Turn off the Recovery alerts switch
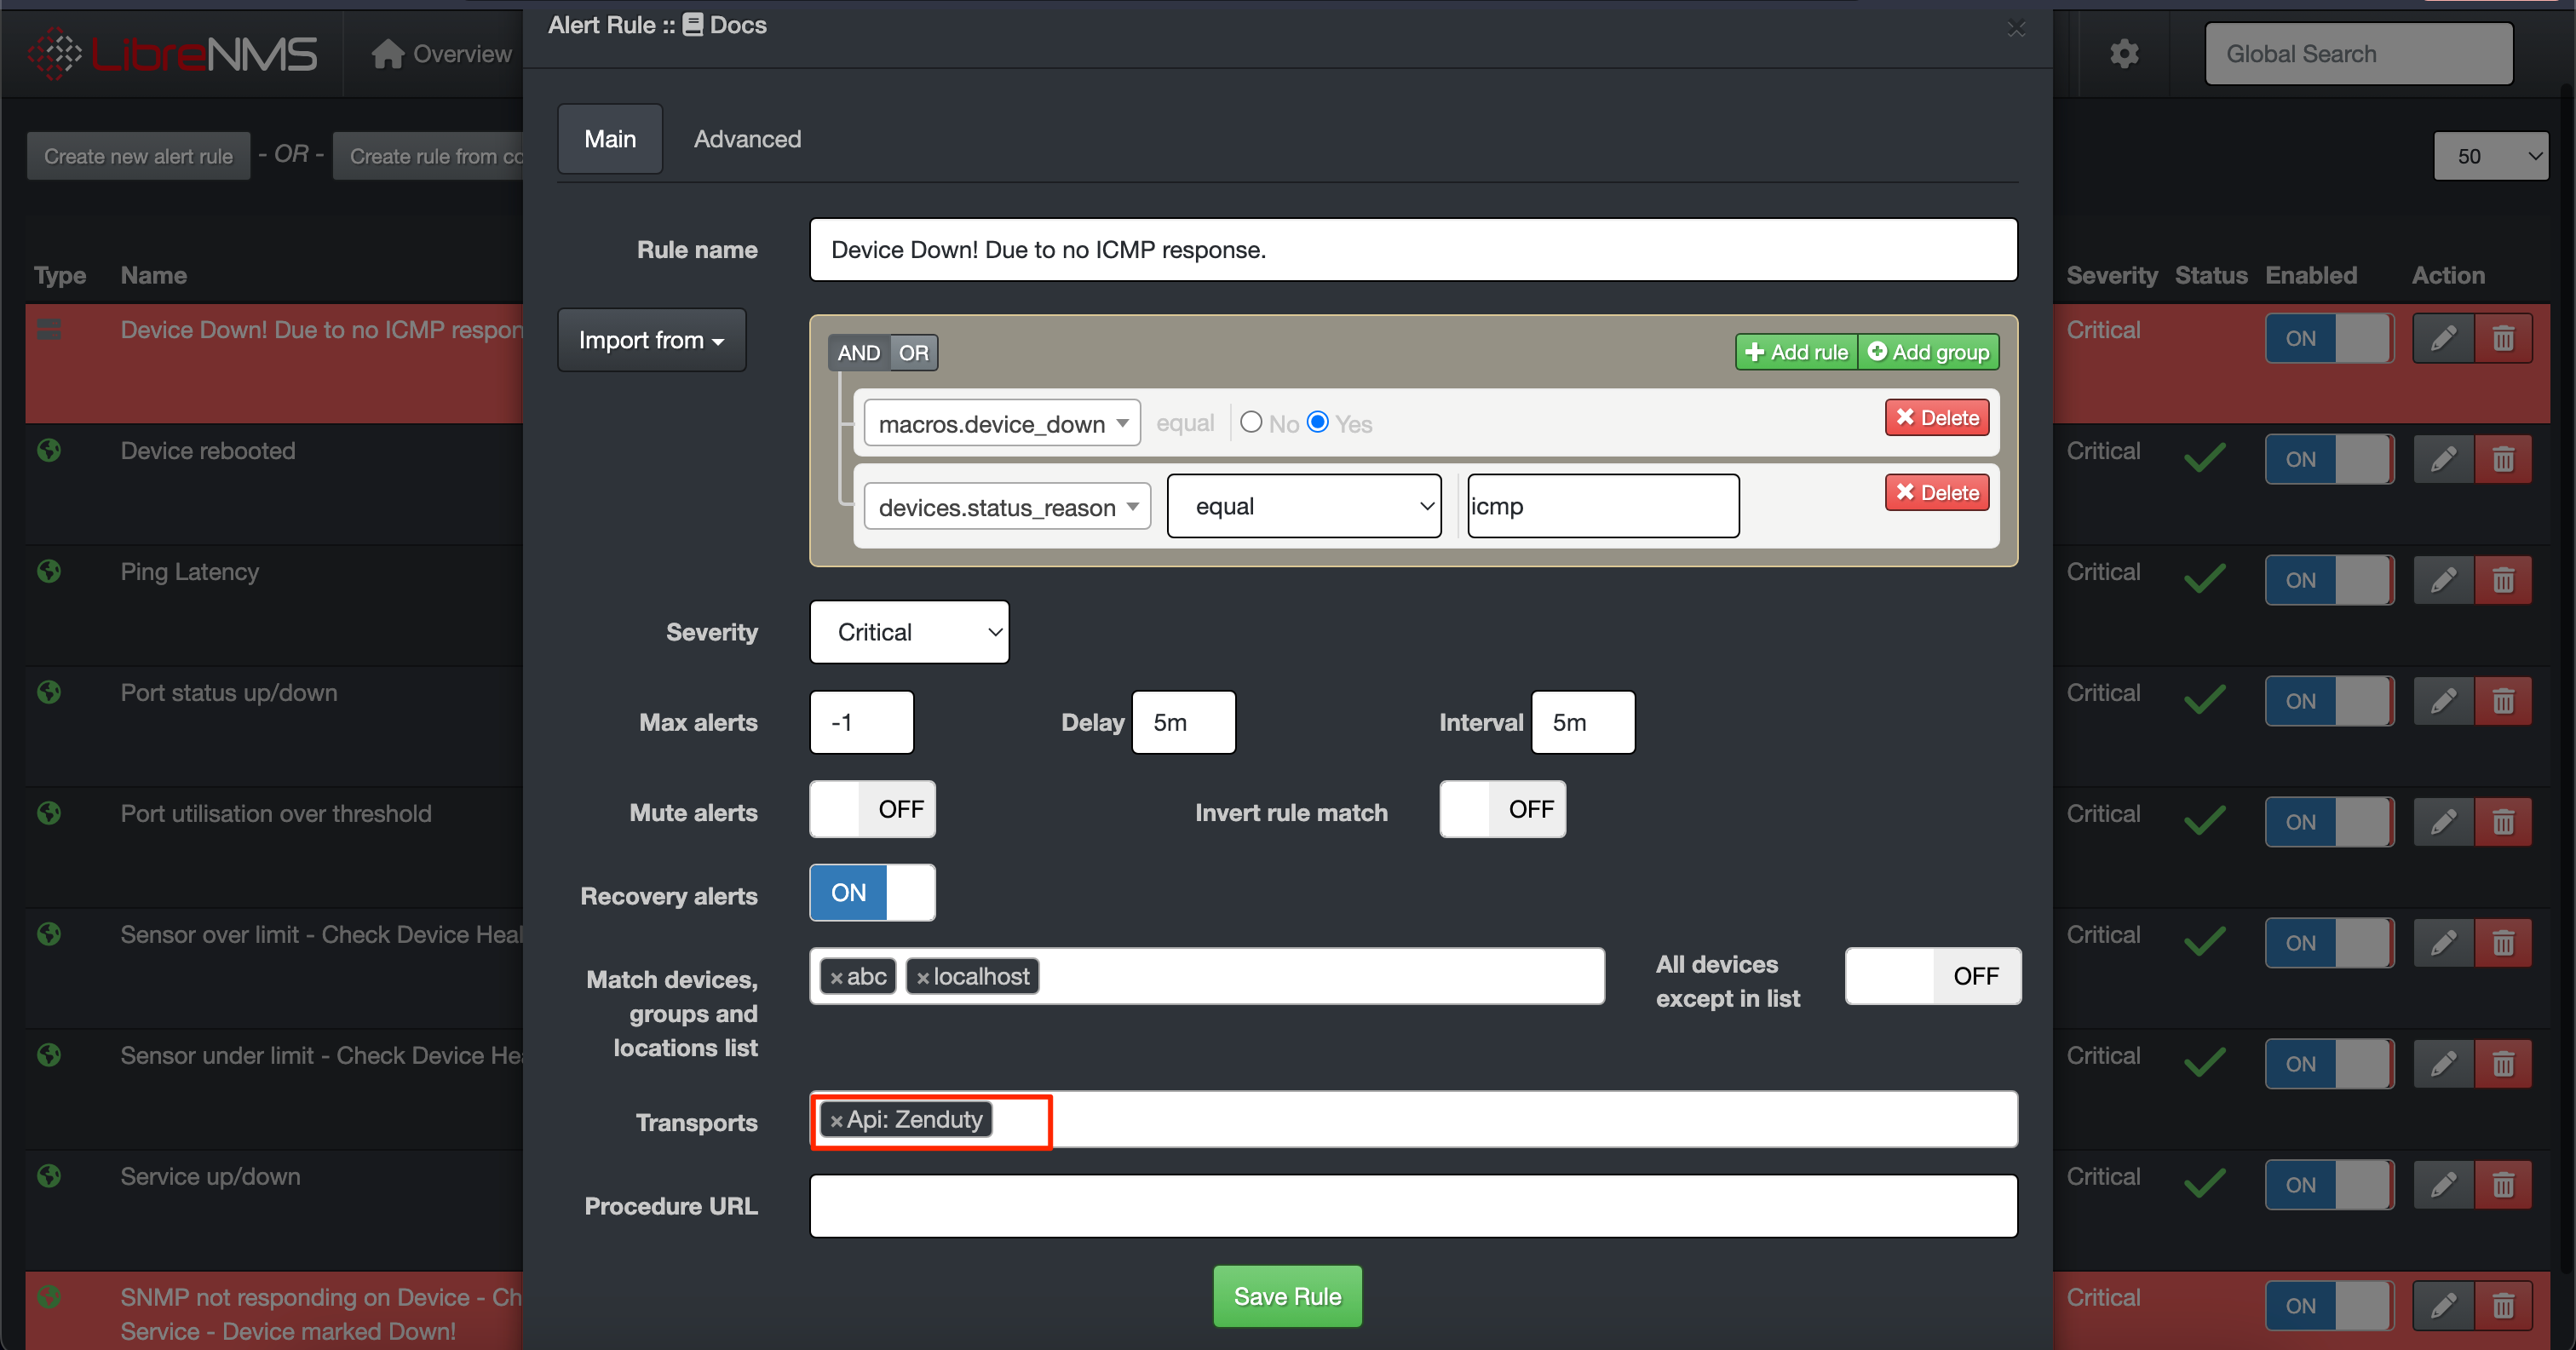This screenshot has height=1350, width=2576. (x=872, y=893)
